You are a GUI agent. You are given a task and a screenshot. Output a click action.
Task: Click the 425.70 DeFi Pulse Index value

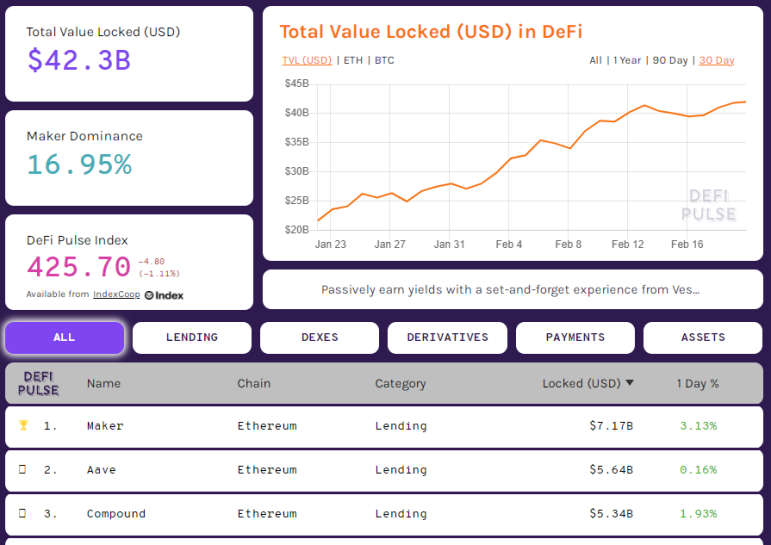pos(79,267)
